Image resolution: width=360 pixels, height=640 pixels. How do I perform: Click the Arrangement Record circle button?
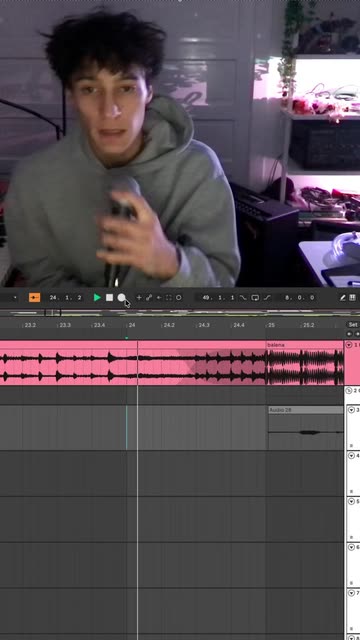121,298
